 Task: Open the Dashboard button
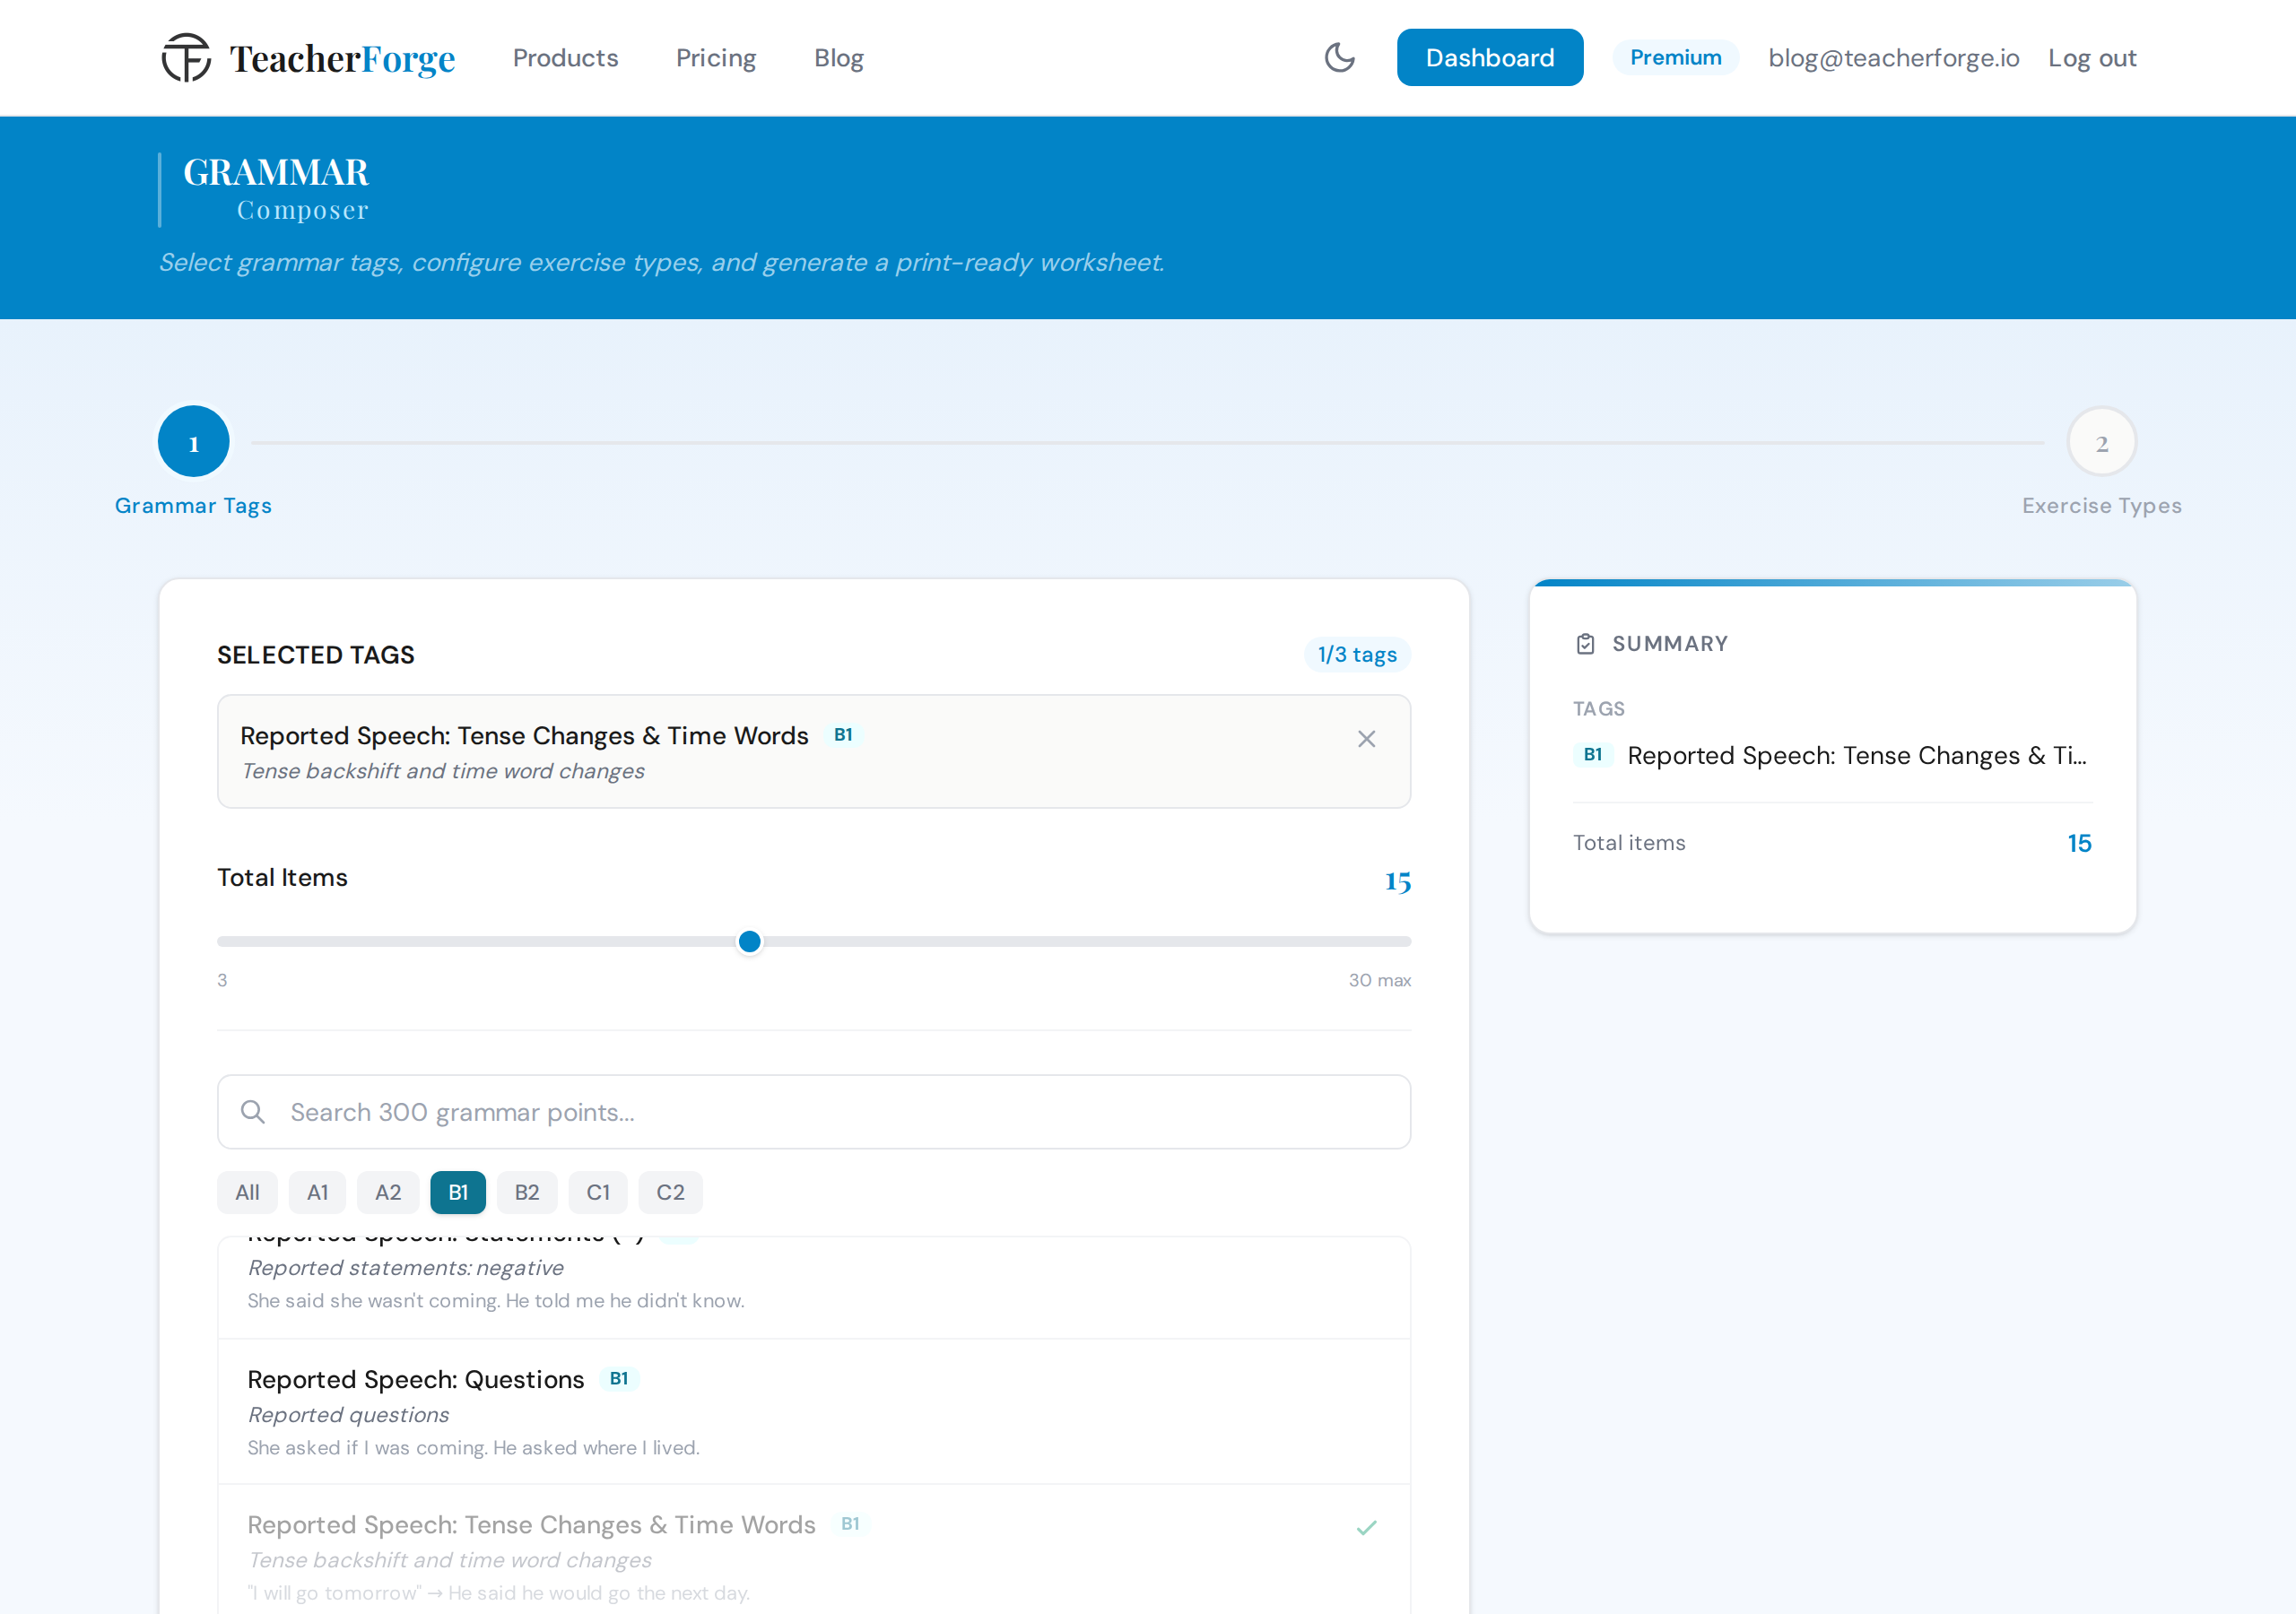pos(1489,58)
